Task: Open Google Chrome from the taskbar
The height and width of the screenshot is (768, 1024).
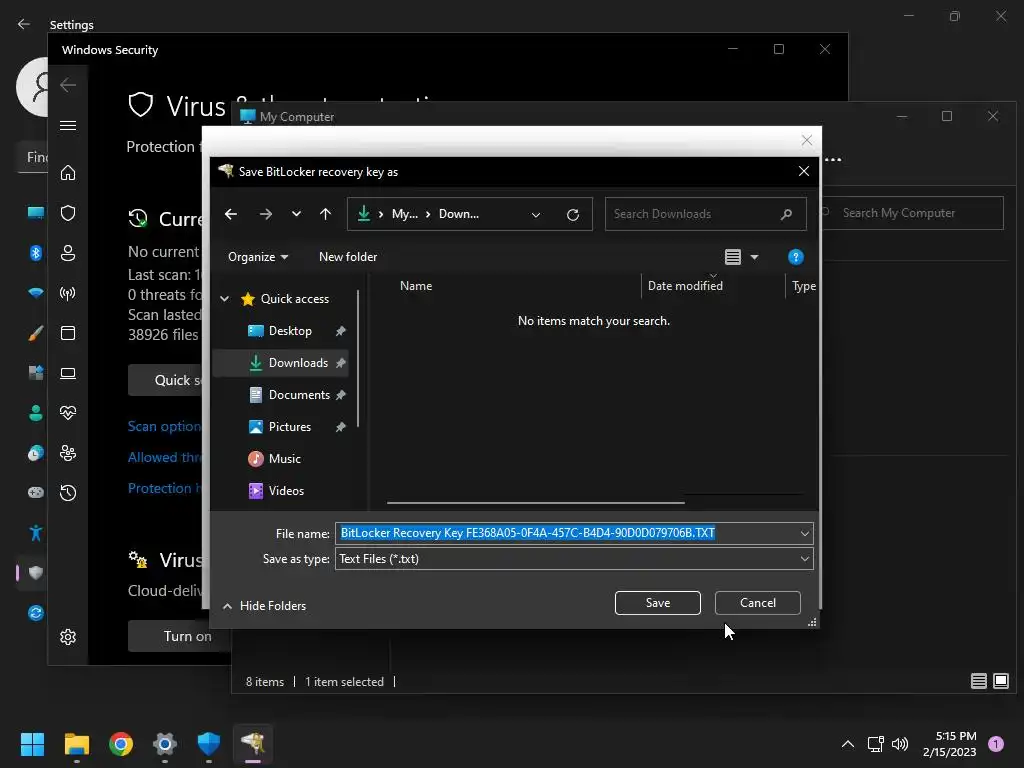Action: [121, 743]
